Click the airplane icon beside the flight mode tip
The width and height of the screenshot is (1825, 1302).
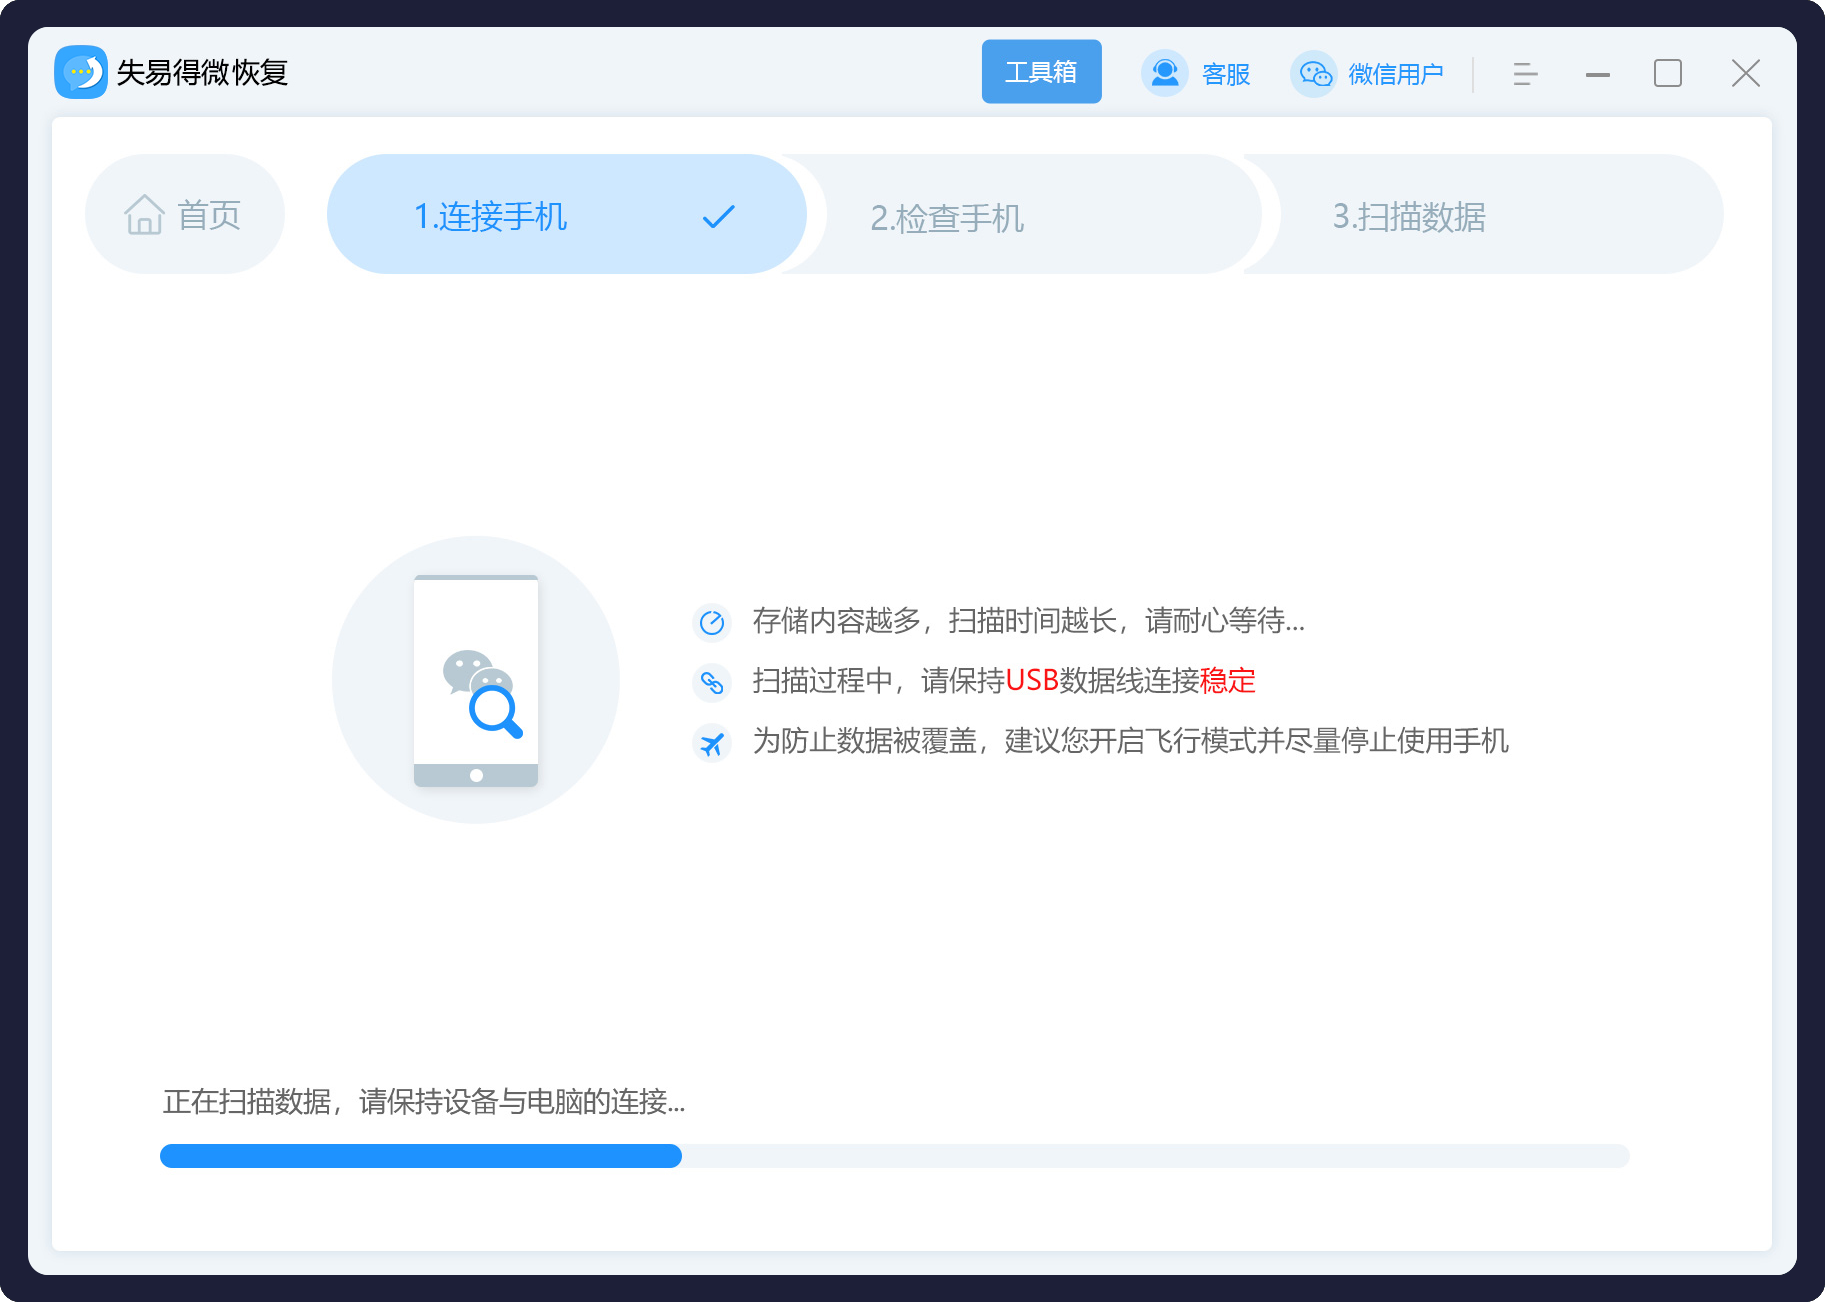coord(712,743)
